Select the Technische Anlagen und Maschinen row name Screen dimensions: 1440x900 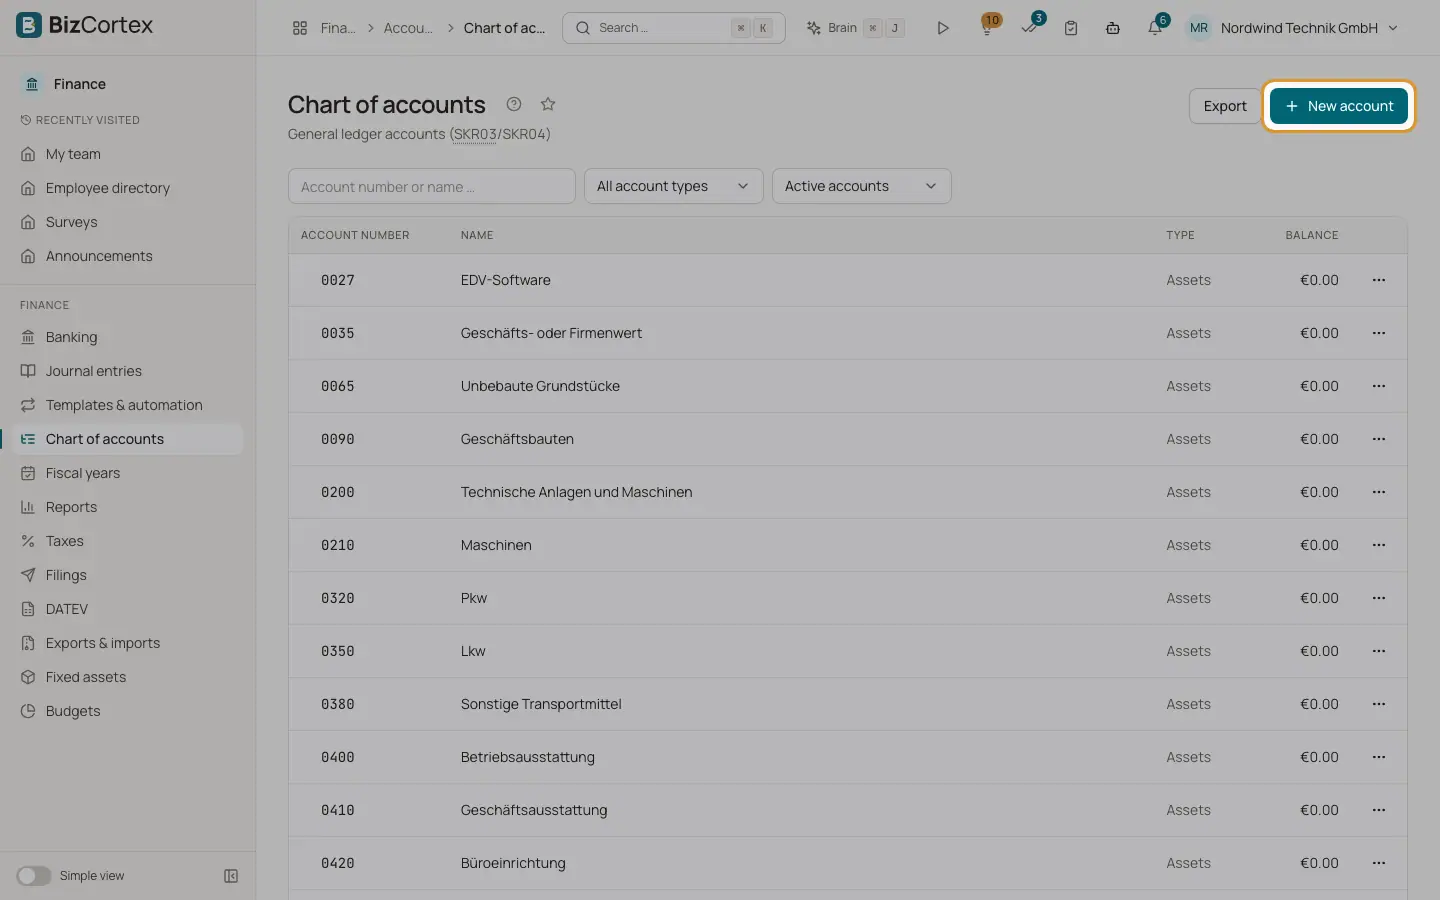576,492
